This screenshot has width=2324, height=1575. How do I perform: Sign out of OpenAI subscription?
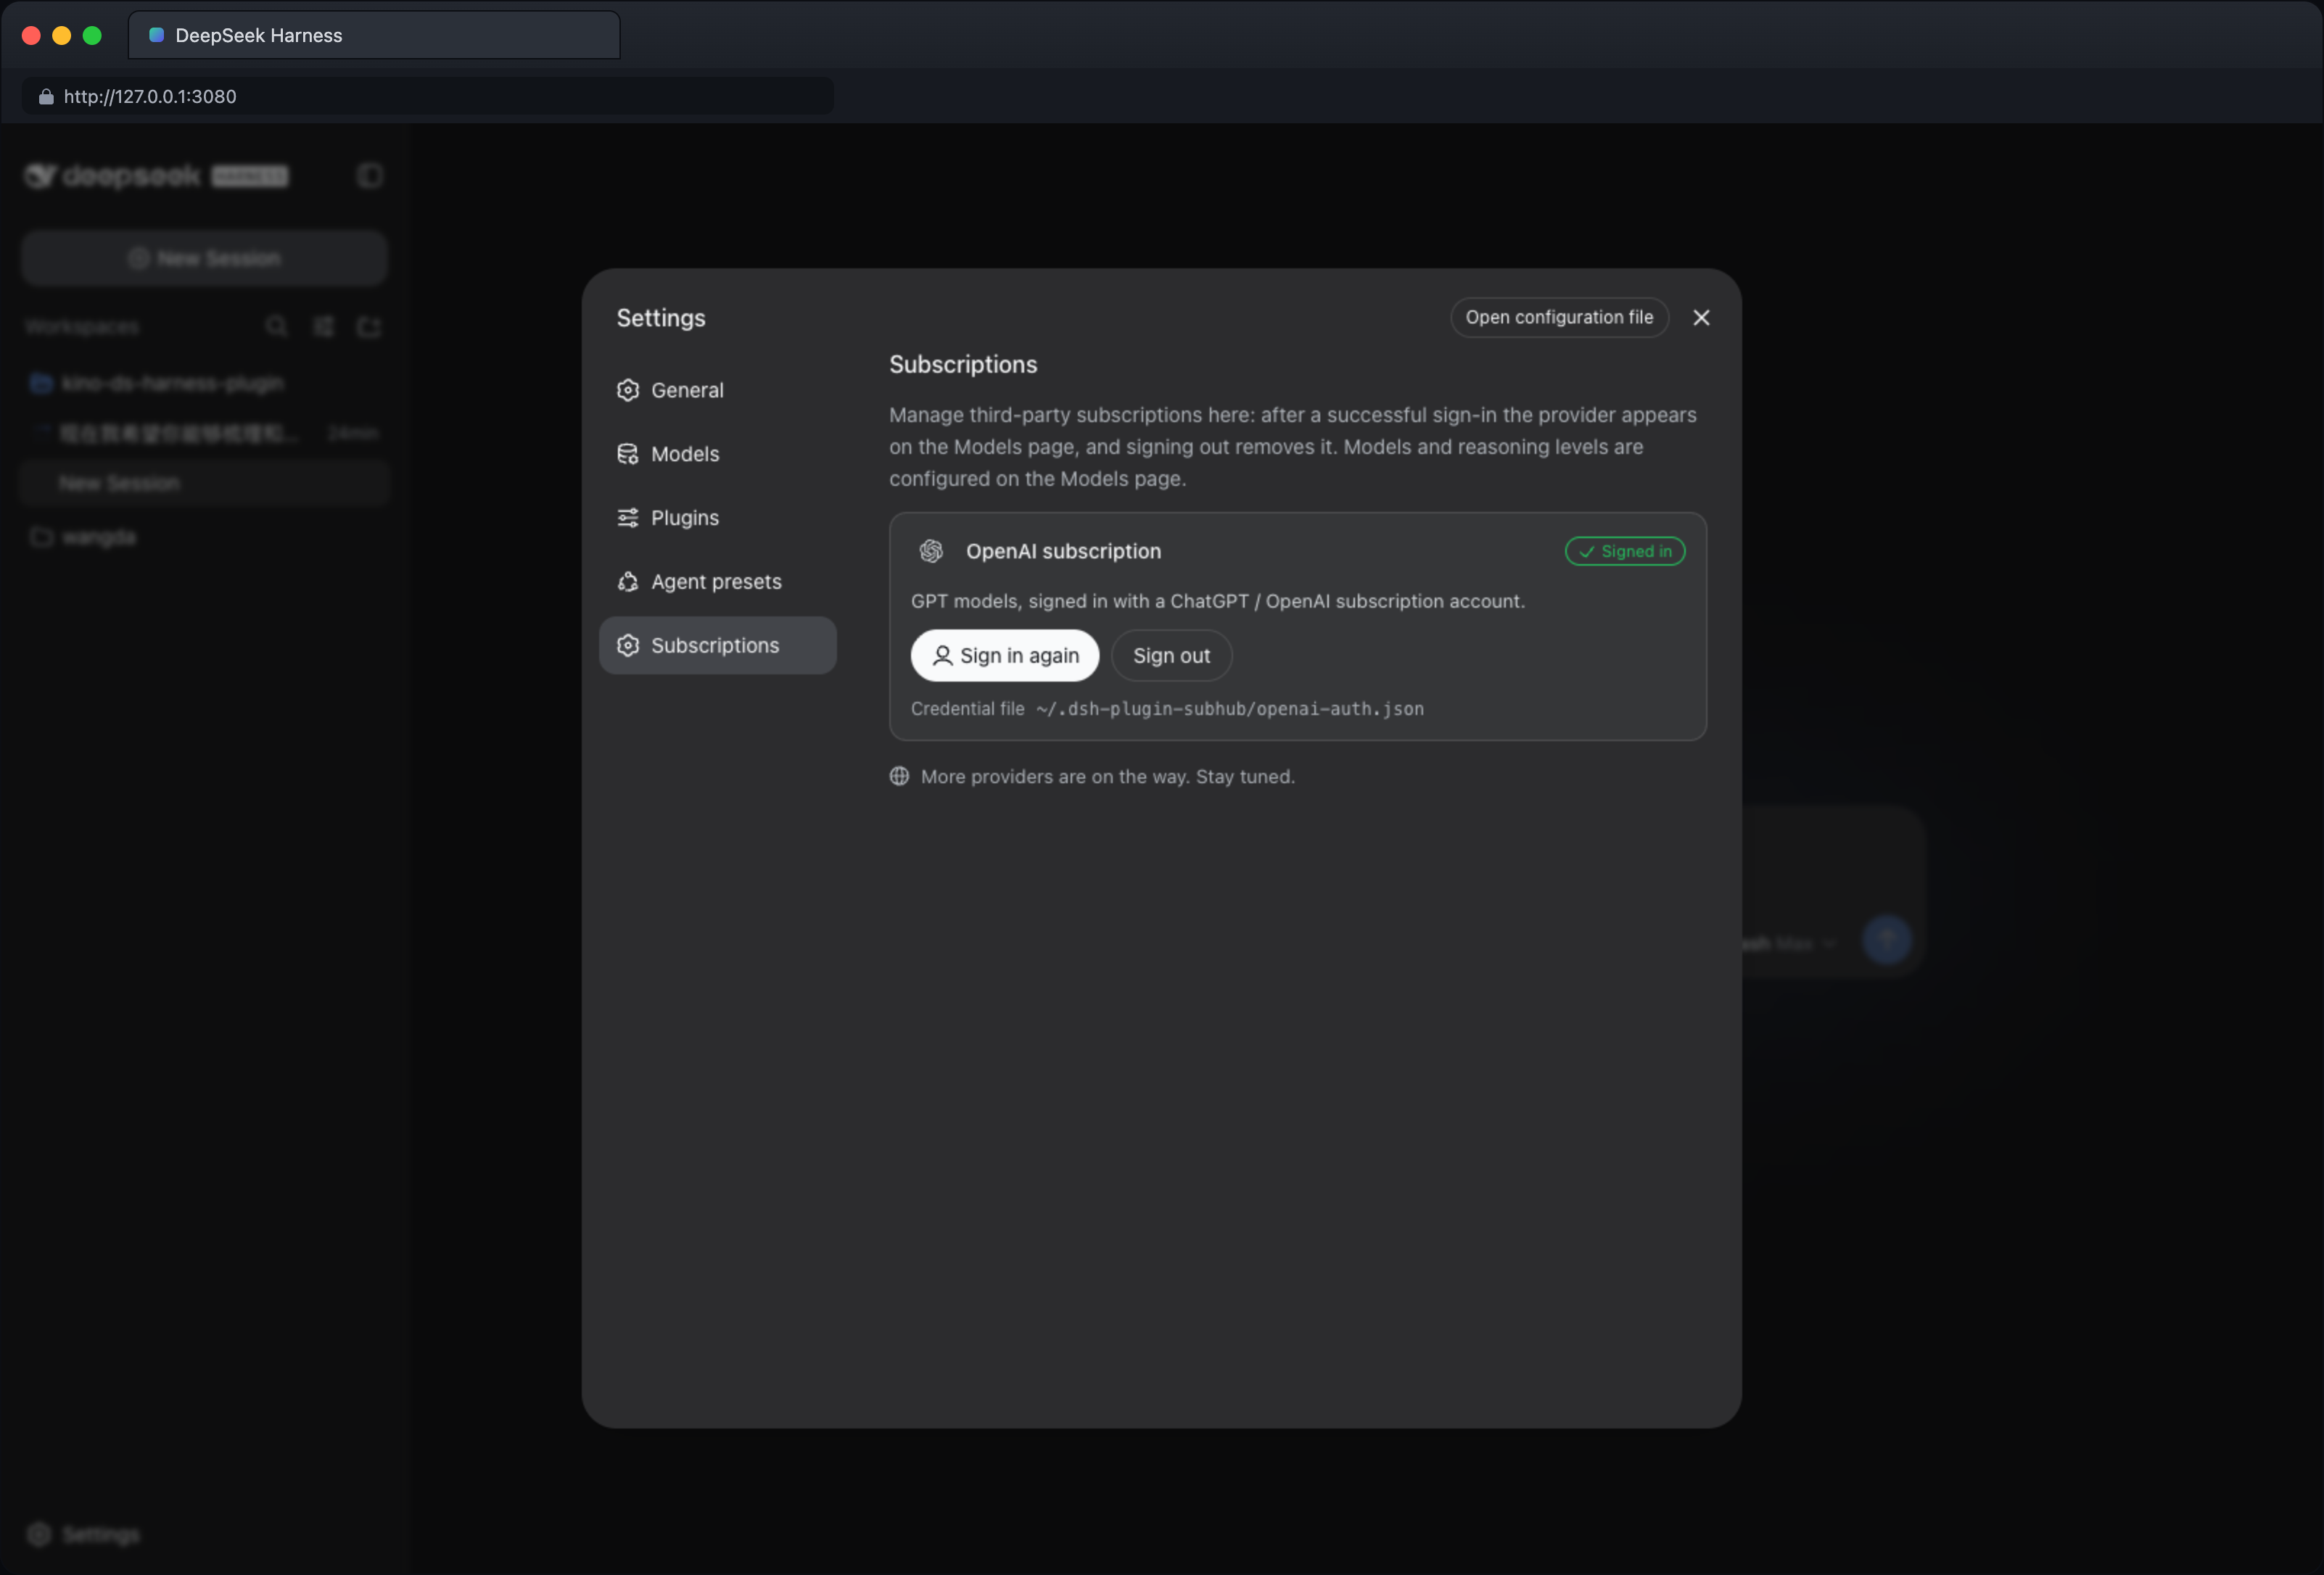1171,655
